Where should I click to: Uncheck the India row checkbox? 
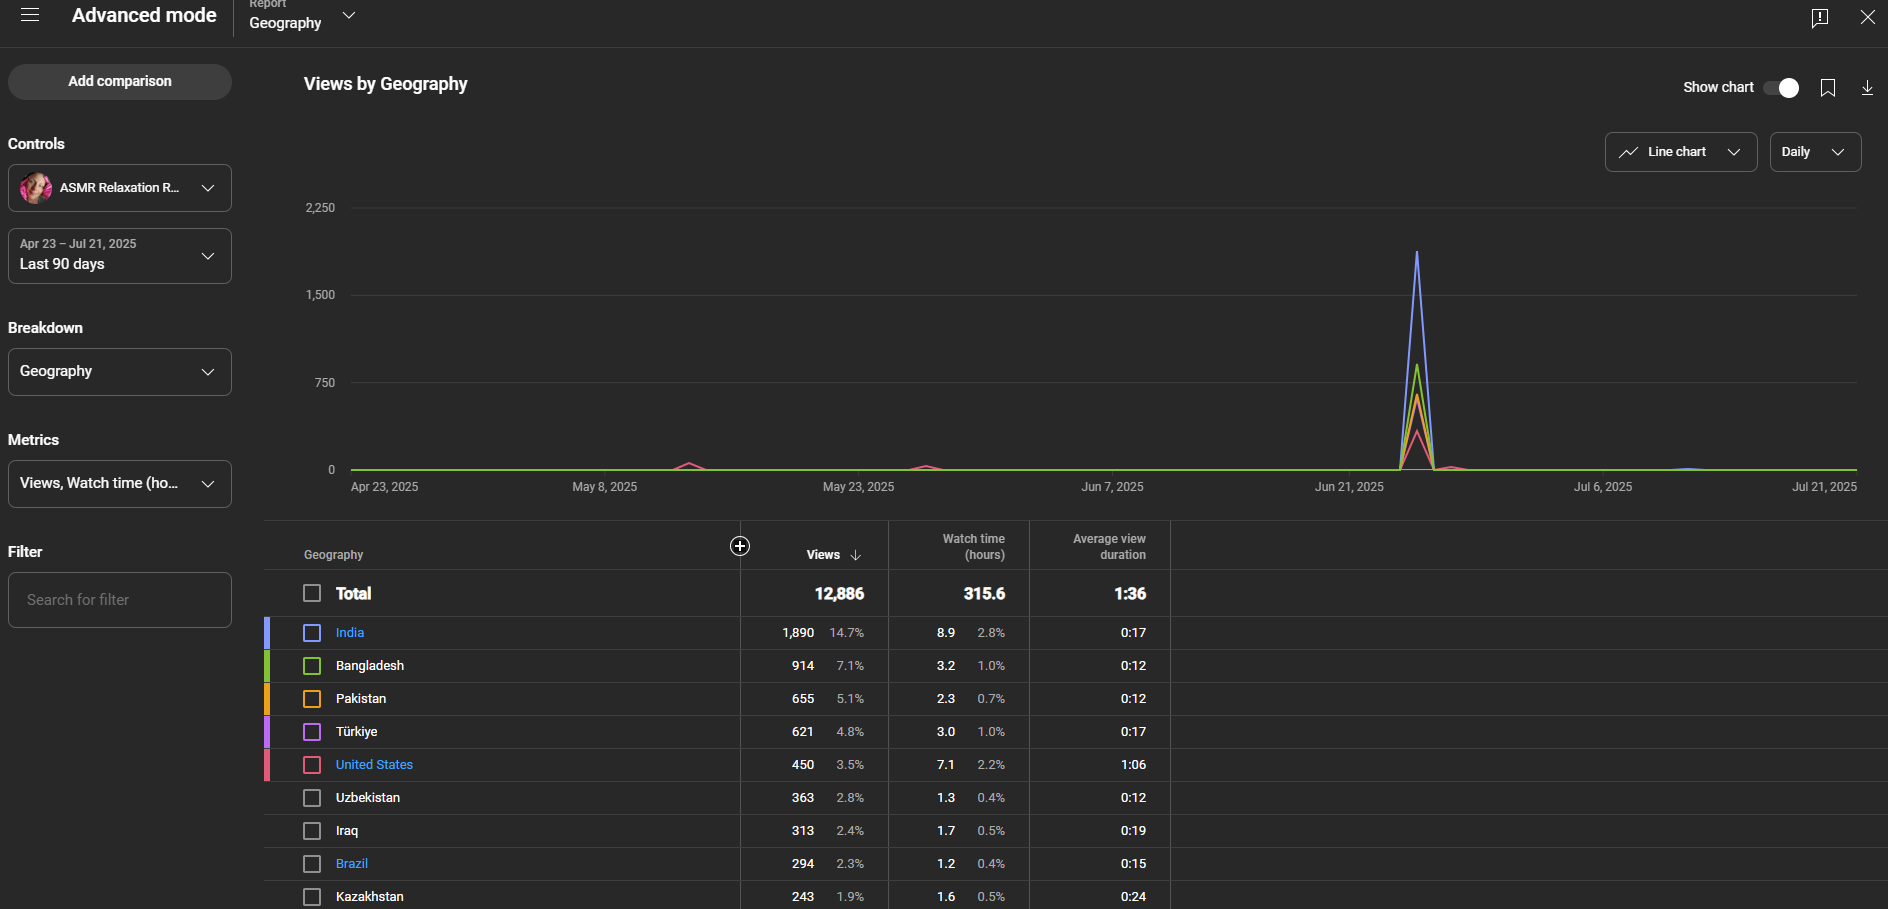pos(312,633)
